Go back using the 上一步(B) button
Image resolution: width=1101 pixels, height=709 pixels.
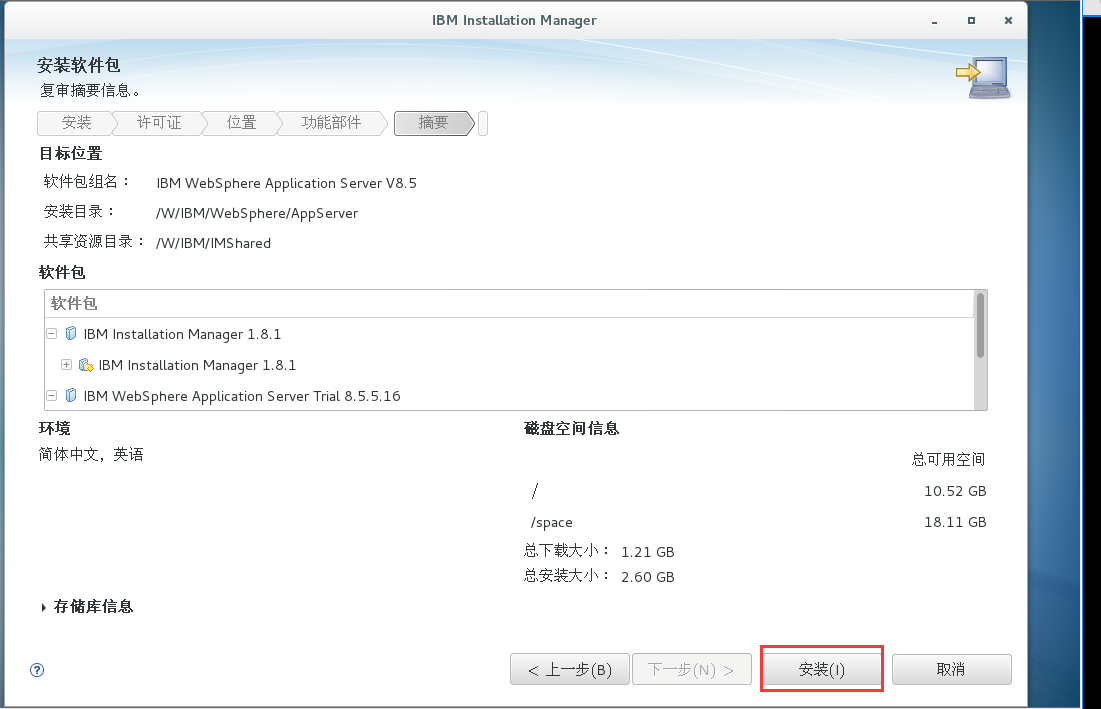(569, 668)
